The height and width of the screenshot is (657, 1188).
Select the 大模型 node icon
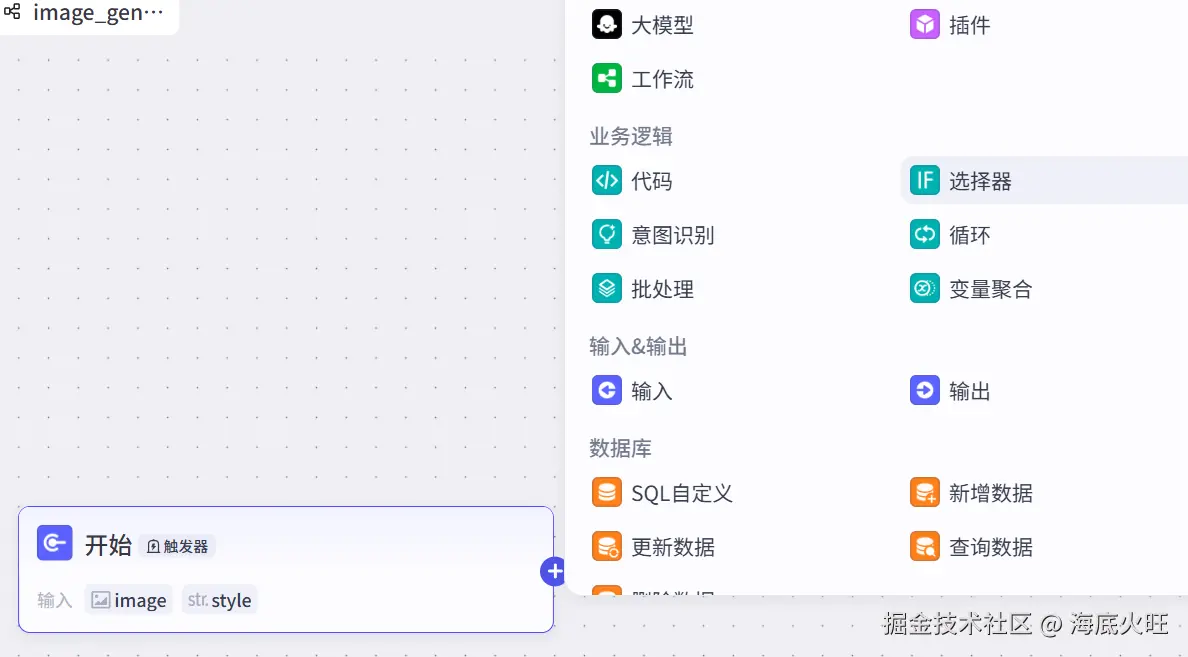[607, 24]
